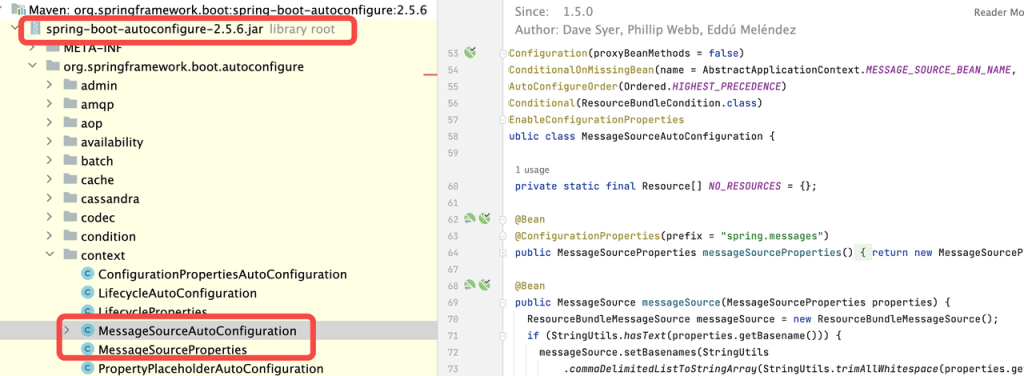Click the aop folder icon
Image resolution: width=1024 pixels, height=376 pixels.
point(70,123)
